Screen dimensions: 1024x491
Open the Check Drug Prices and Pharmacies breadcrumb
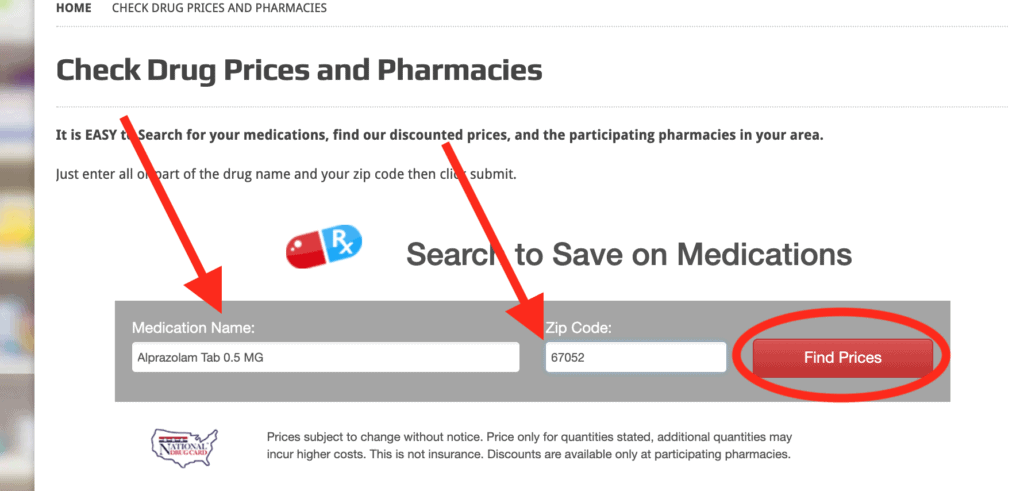pyautogui.click(x=219, y=8)
